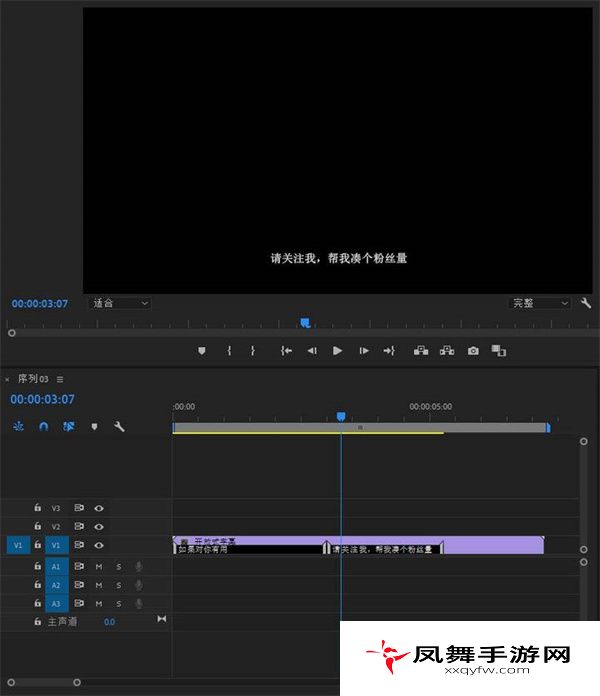600x696 pixels.
Task: Toggle V1 track targeting
Action: pyautogui.click(x=56, y=545)
